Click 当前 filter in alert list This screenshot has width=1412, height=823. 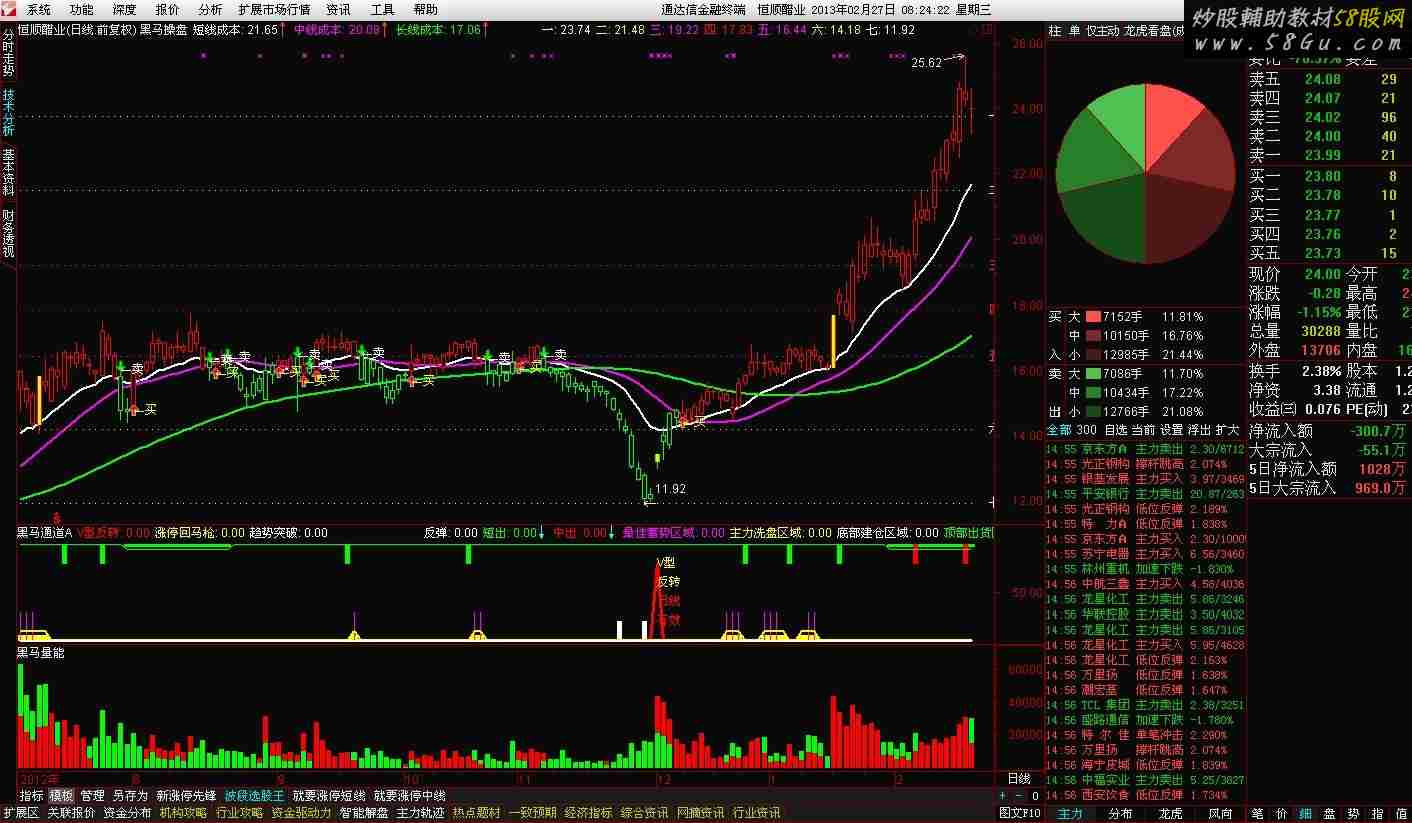[1143, 430]
